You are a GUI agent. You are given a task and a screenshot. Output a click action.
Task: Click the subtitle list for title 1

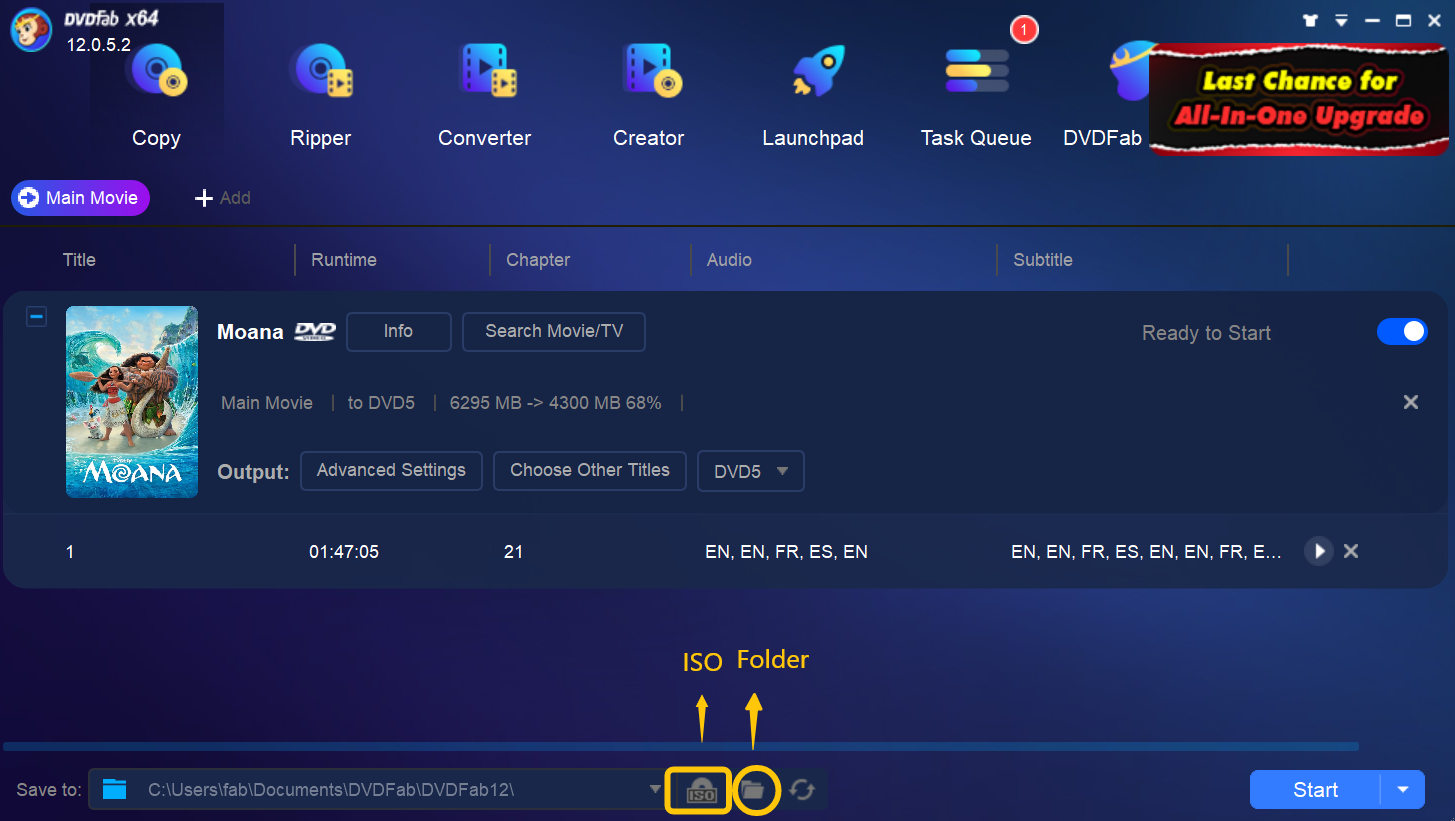[x=1146, y=552]
